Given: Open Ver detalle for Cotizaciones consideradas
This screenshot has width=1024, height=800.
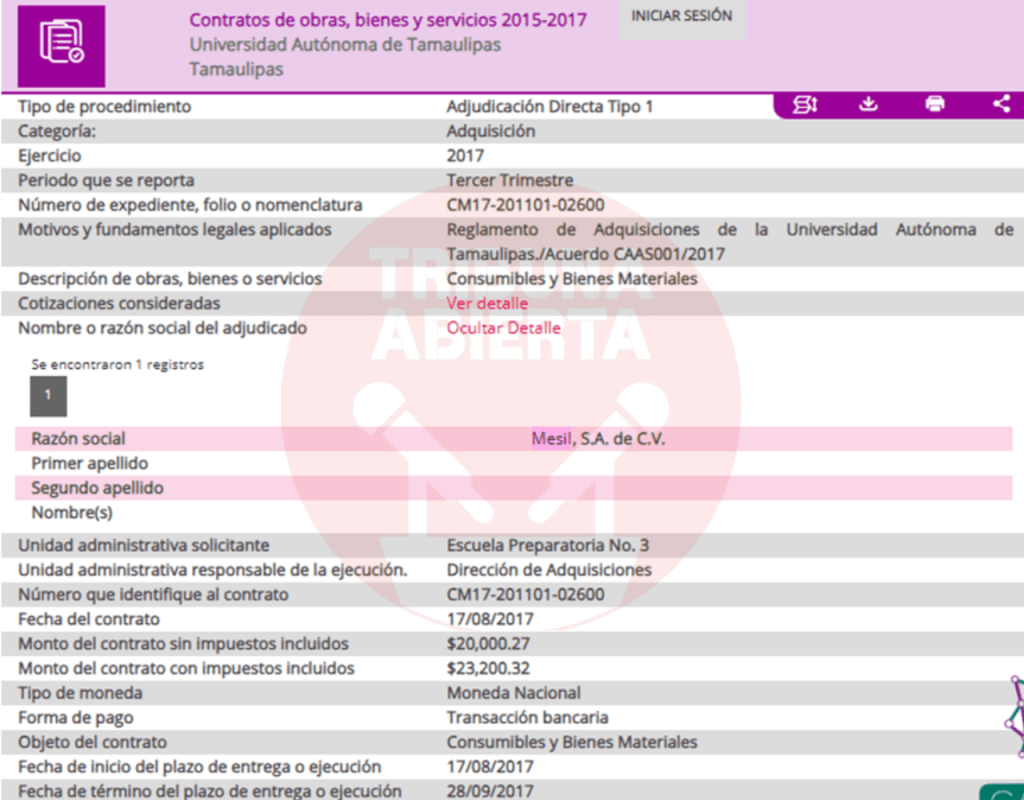Looking at the screenshot, I should pos(487,304).
